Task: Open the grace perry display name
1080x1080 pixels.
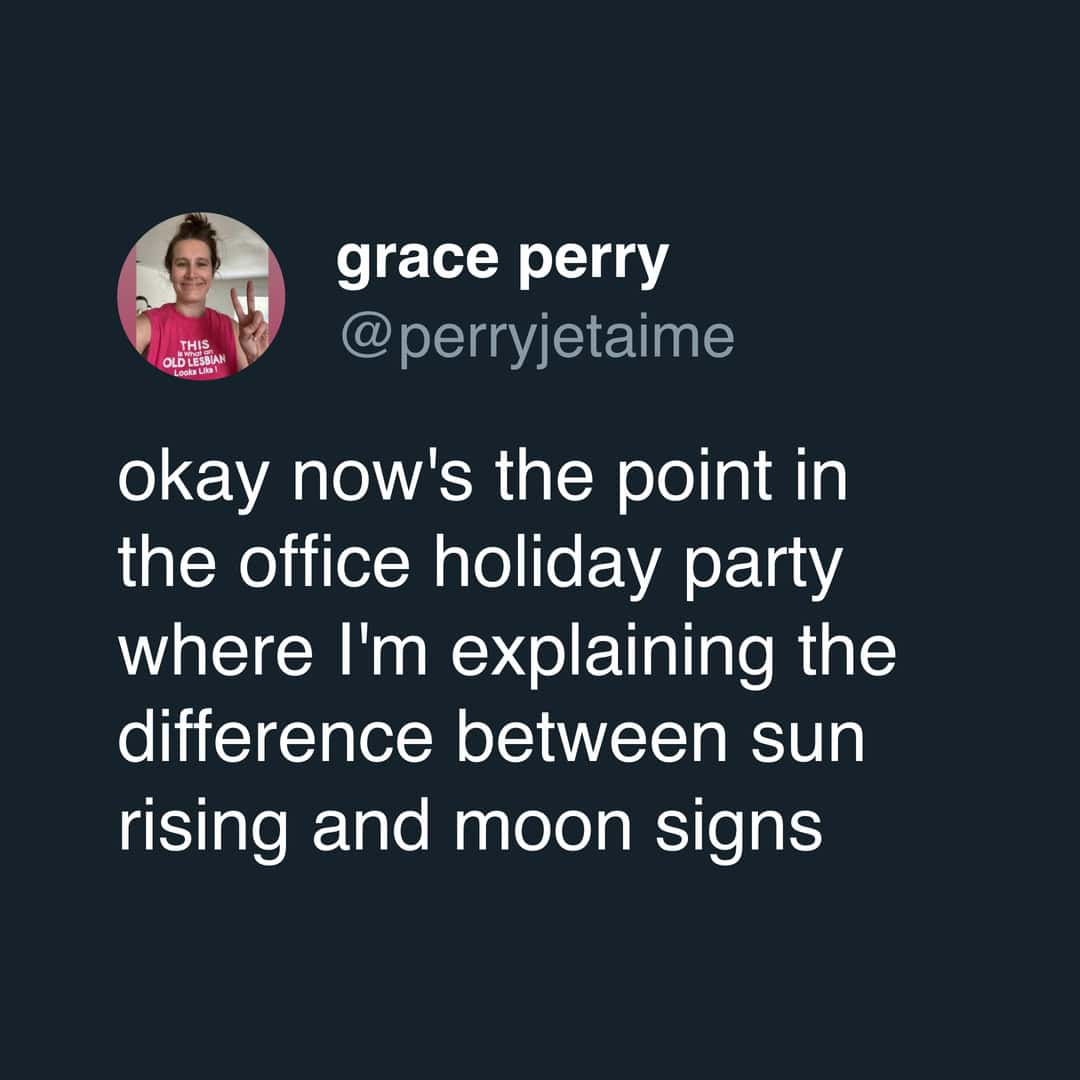Action: click(501, 262)
